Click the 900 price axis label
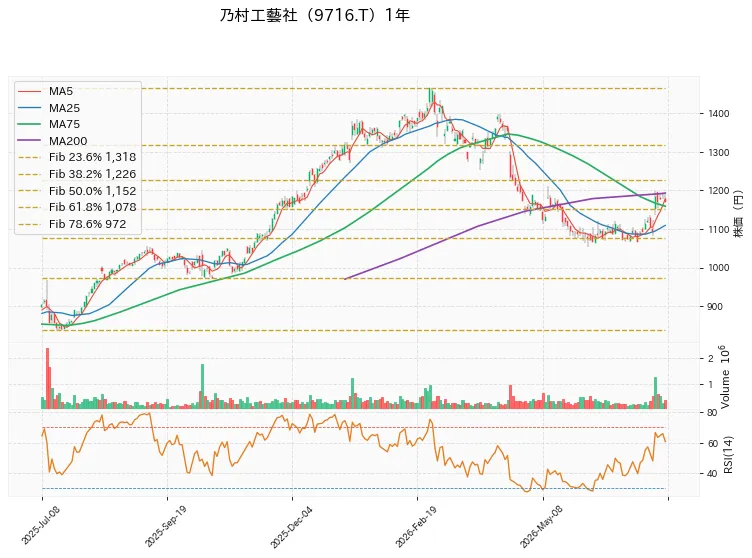 (715, 307)
